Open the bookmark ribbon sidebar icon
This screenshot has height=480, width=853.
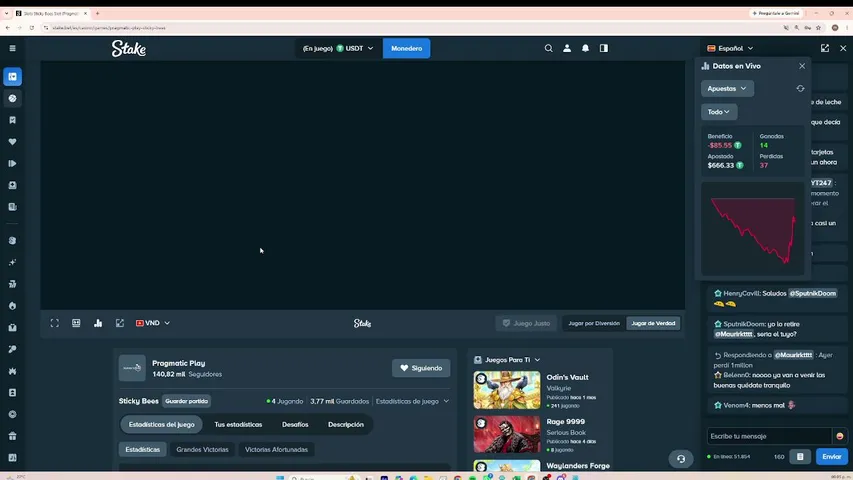[x=13, y=120]
